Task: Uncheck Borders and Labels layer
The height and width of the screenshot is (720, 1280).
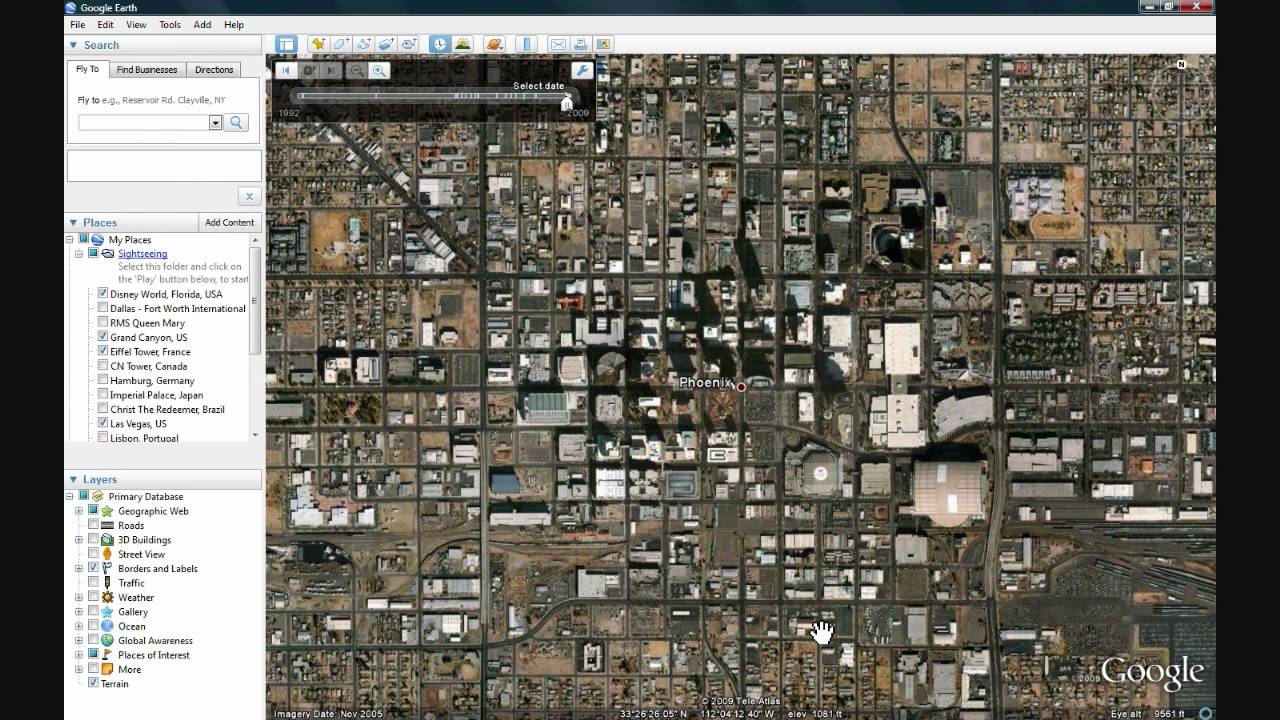Action: 93,568
